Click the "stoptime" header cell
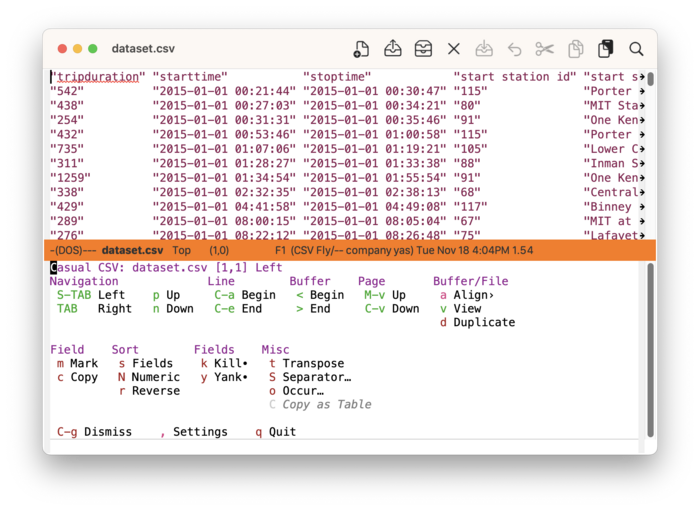This screenshot has height=511, width=700. [x=337, y=77]
